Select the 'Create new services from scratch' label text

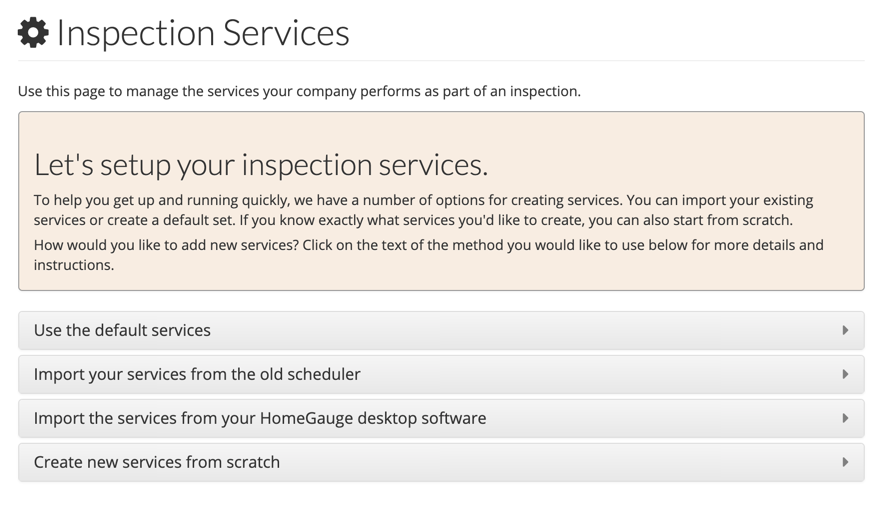tap(157, 462)
